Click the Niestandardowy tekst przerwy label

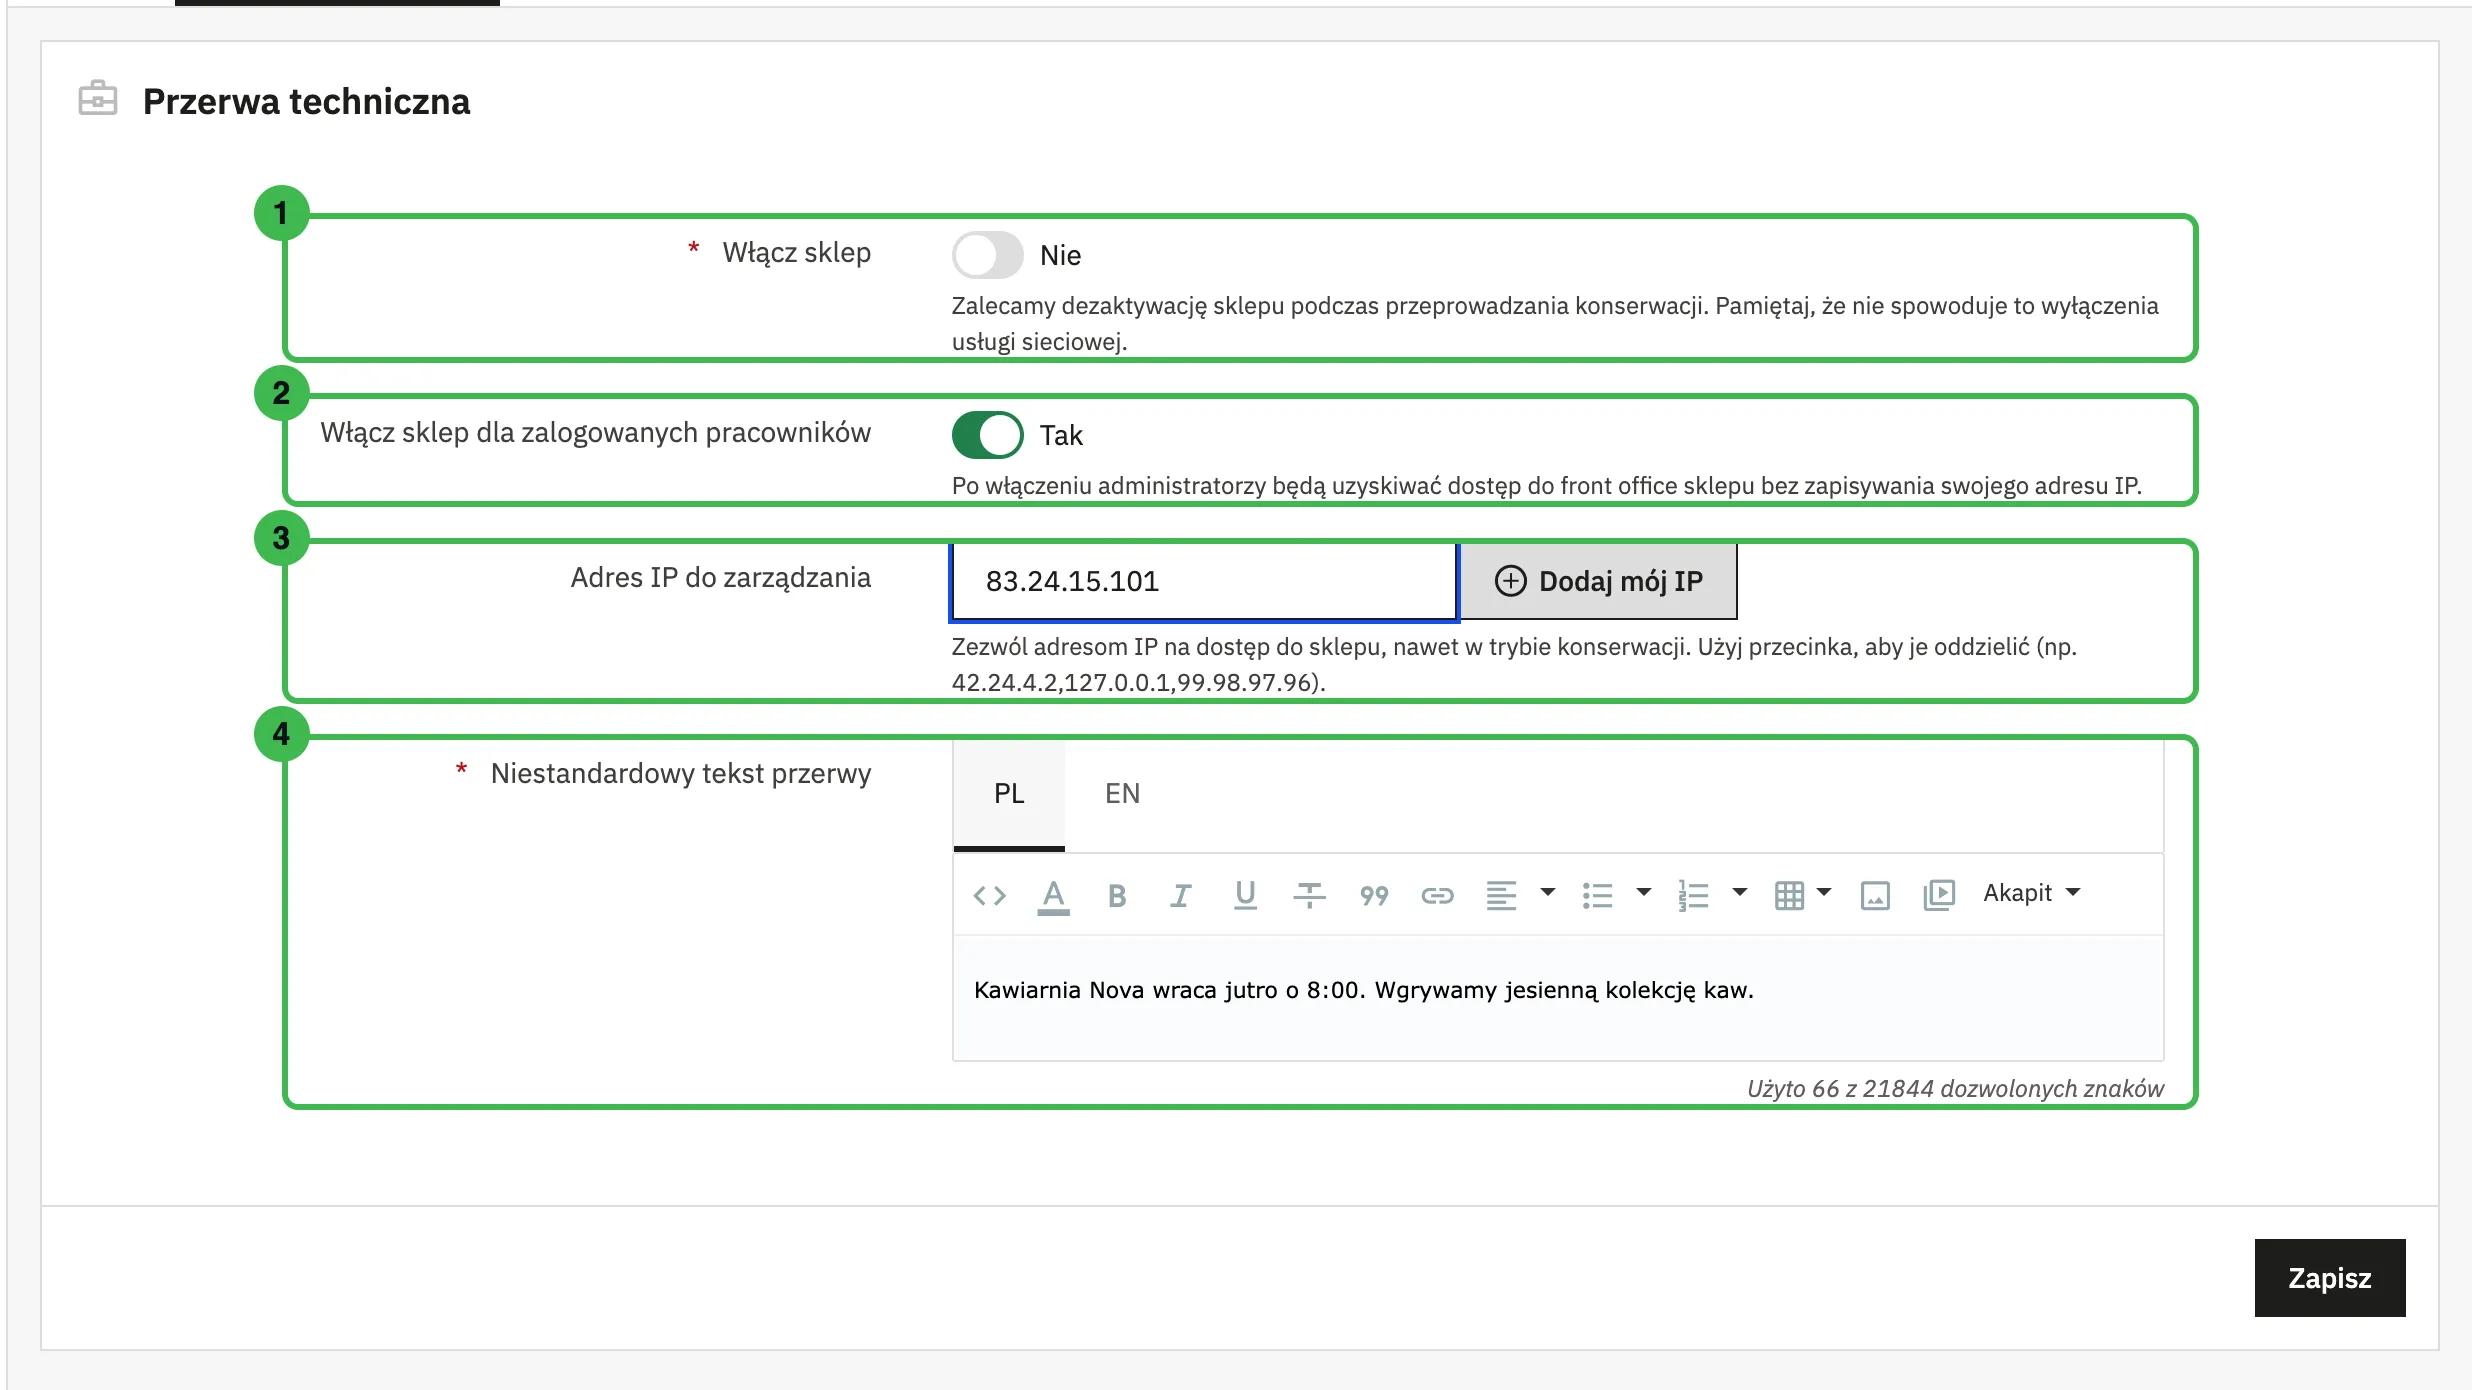[681, 774]
